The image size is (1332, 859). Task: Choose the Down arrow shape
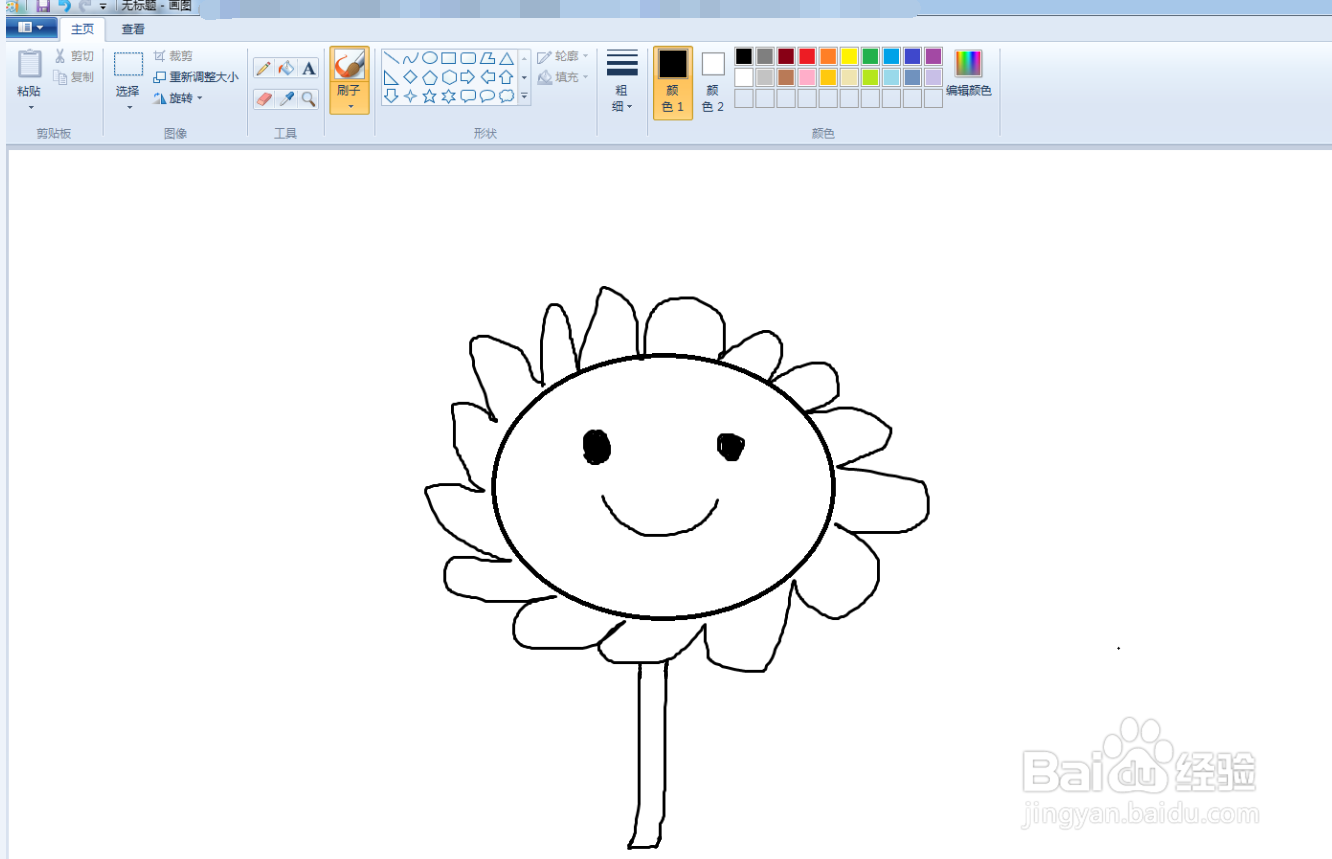391,96
